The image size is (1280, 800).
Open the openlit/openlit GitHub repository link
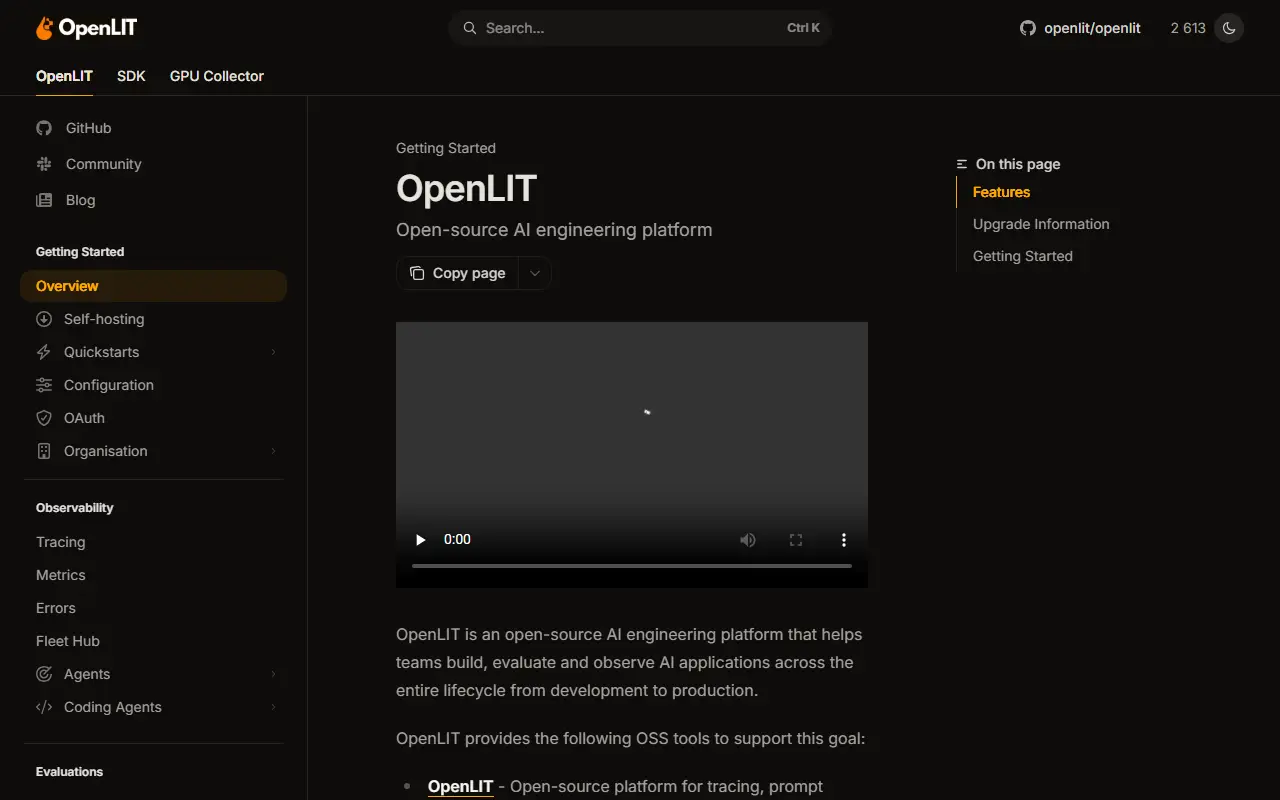point(1080,28)
